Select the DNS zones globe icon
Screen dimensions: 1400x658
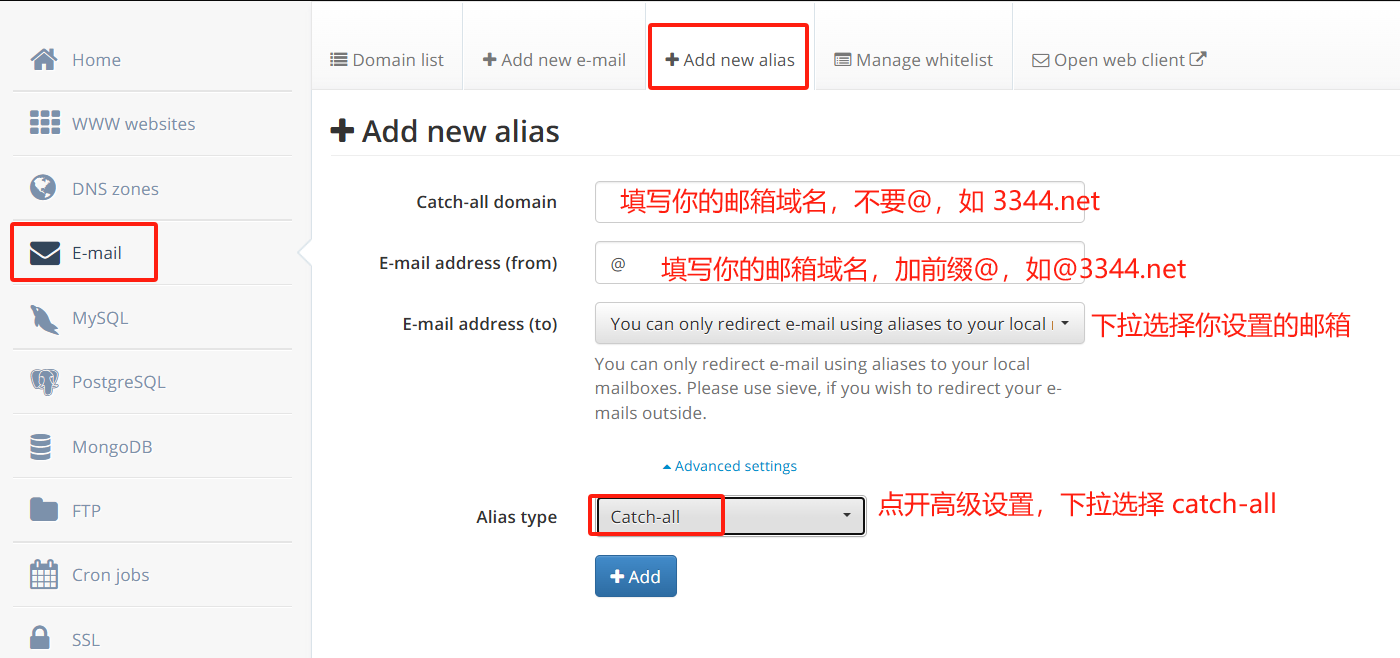click(x=43, y=187)
